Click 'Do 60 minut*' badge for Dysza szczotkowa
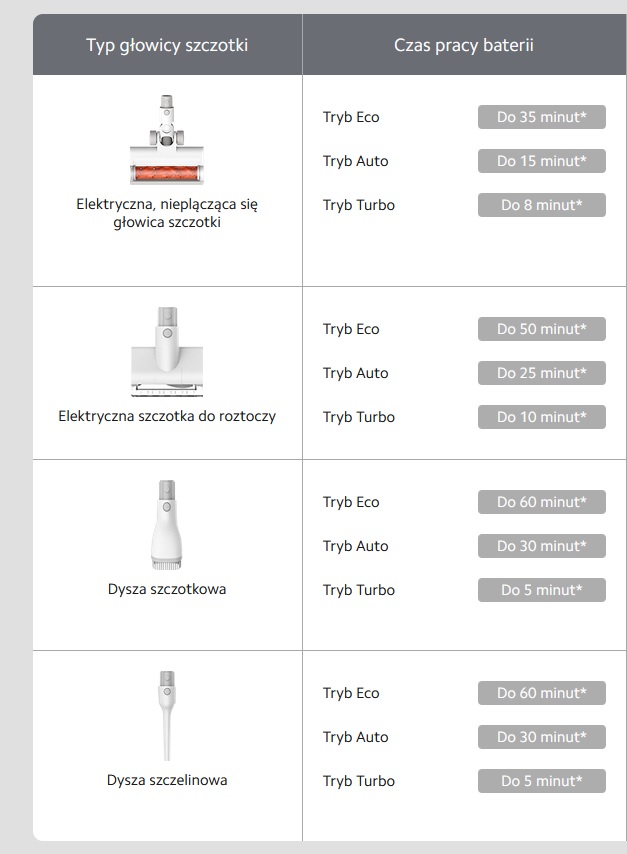 click(541, 502)
